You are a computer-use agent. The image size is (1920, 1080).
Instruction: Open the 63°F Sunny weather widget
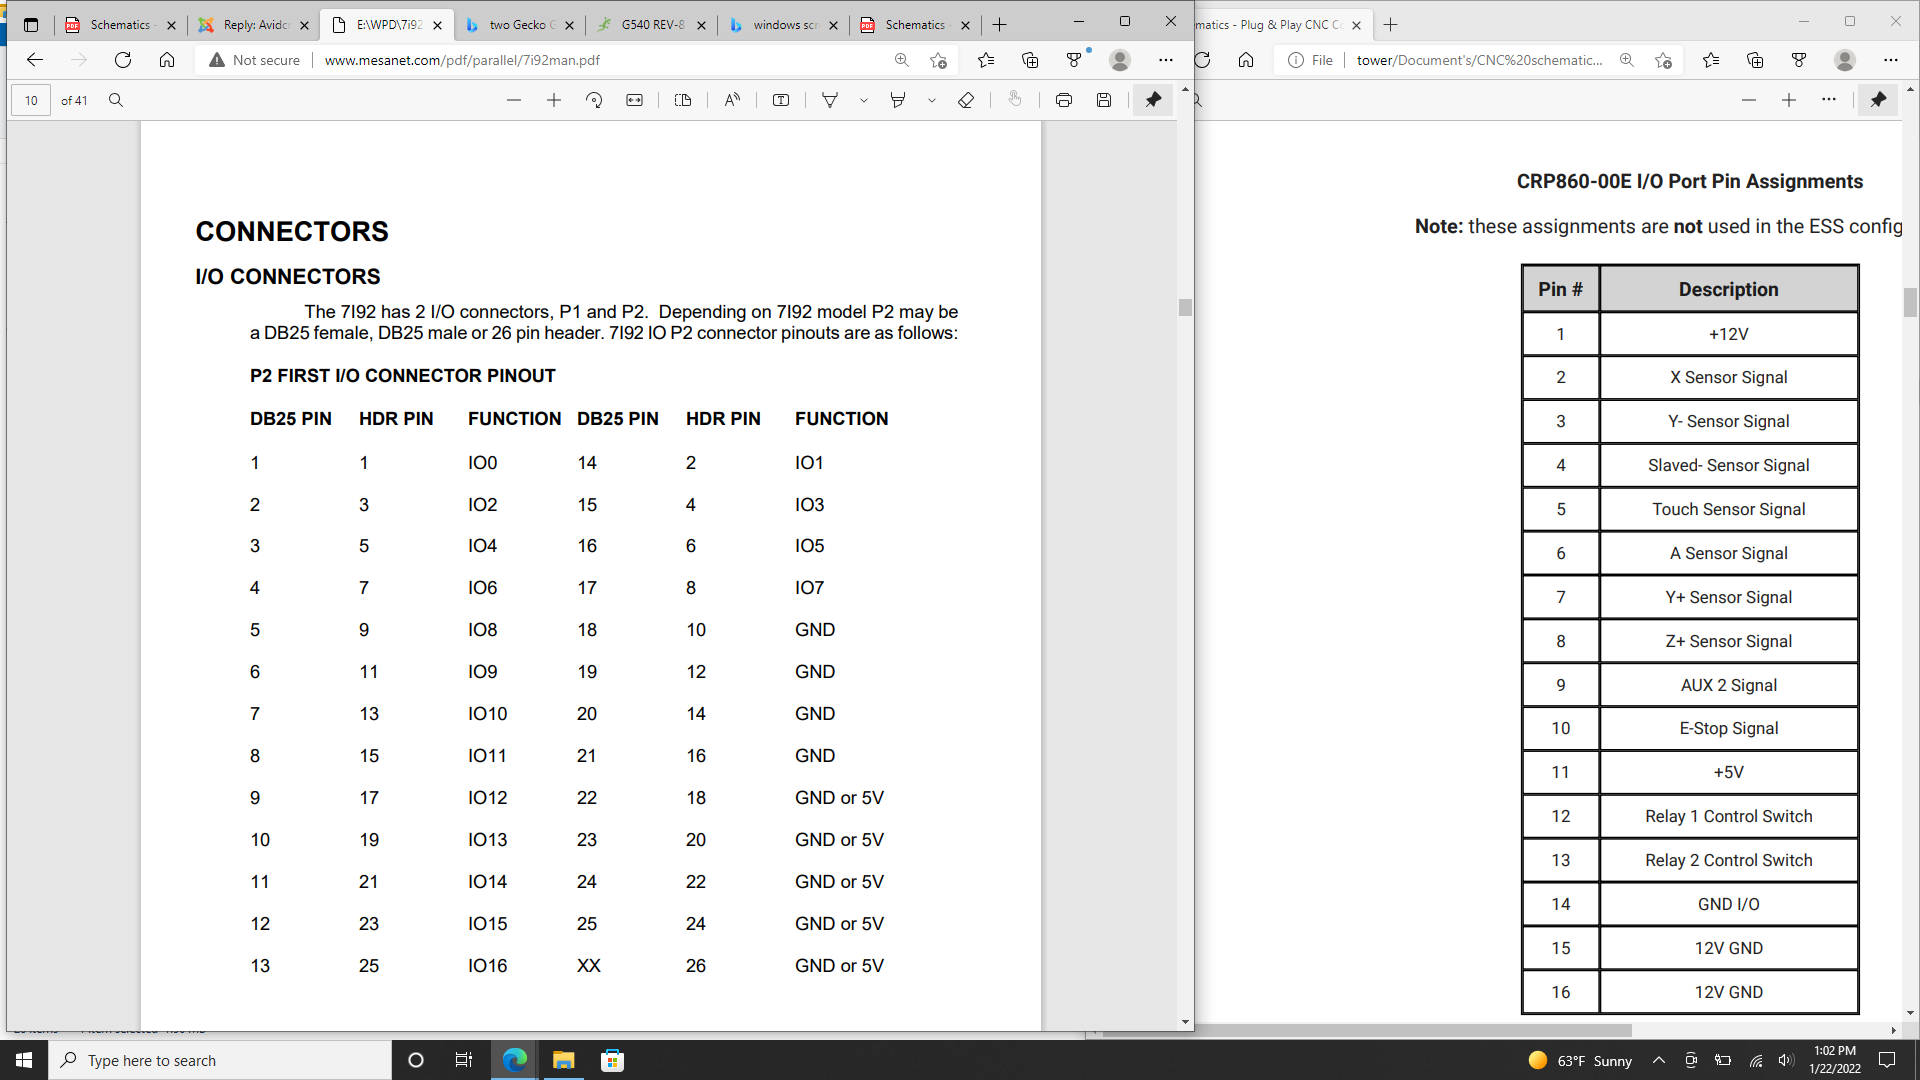[x=1580, y=1060]
